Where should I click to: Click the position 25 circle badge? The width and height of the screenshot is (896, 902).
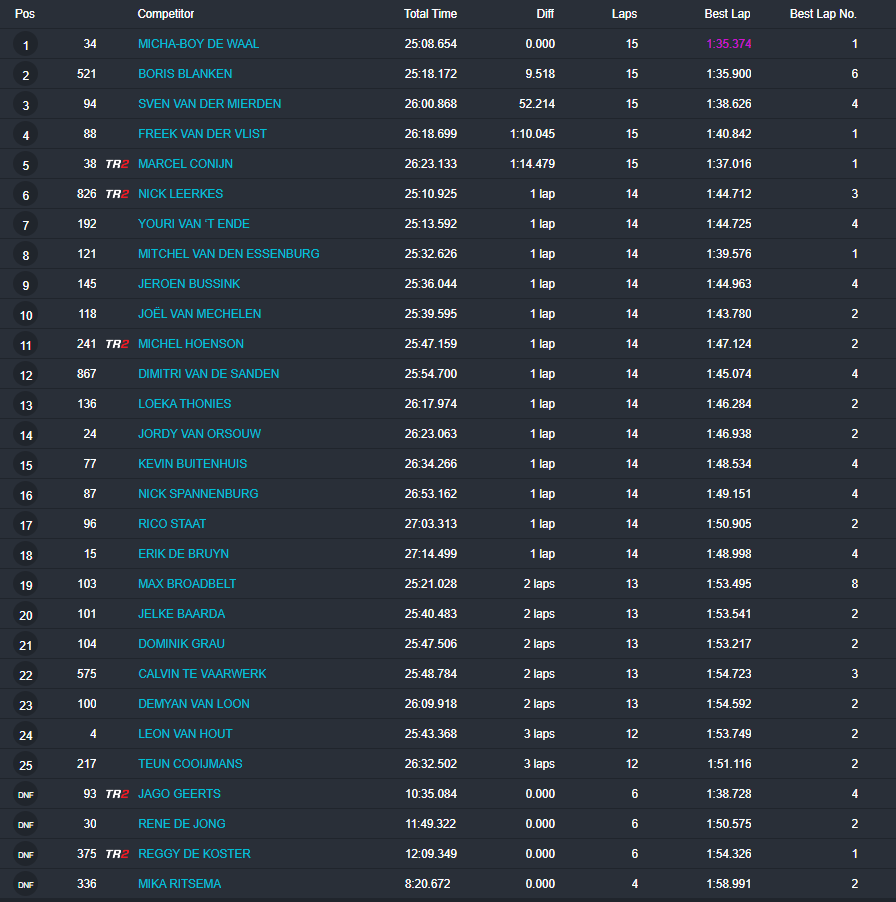tap(26, 765)
